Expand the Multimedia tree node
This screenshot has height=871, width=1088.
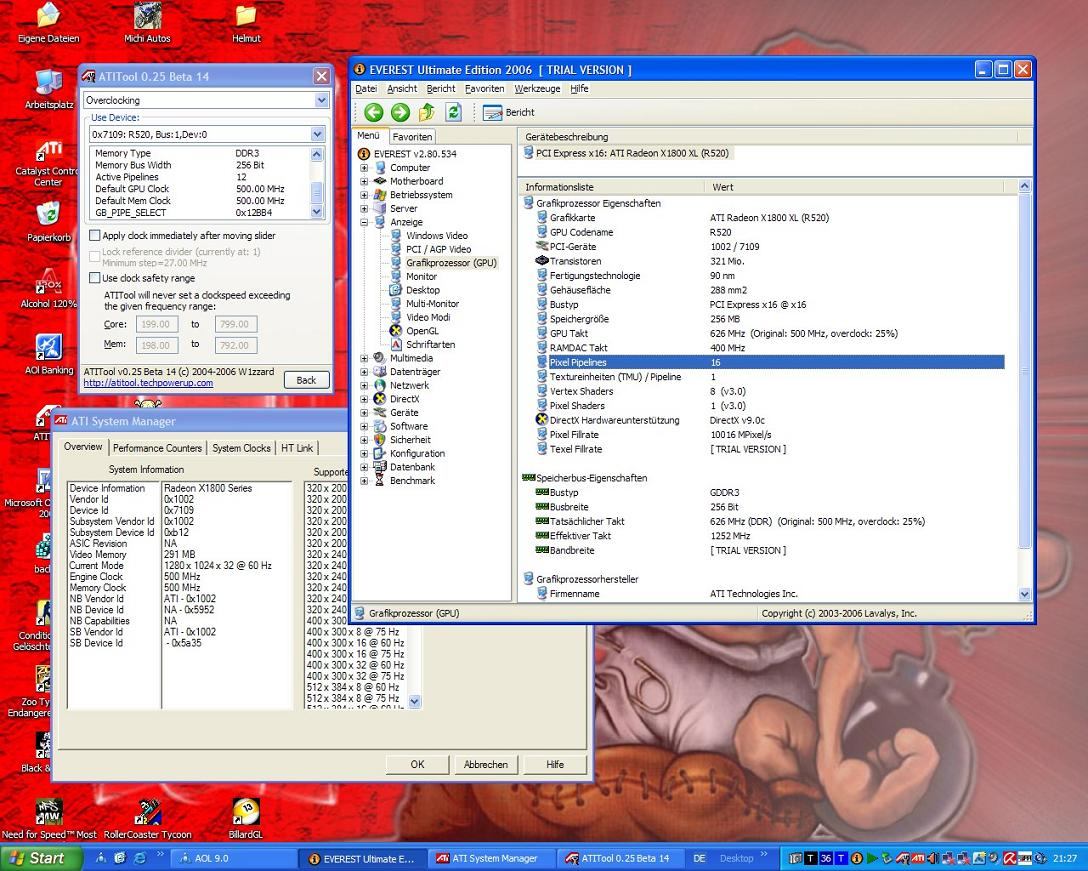364,358
